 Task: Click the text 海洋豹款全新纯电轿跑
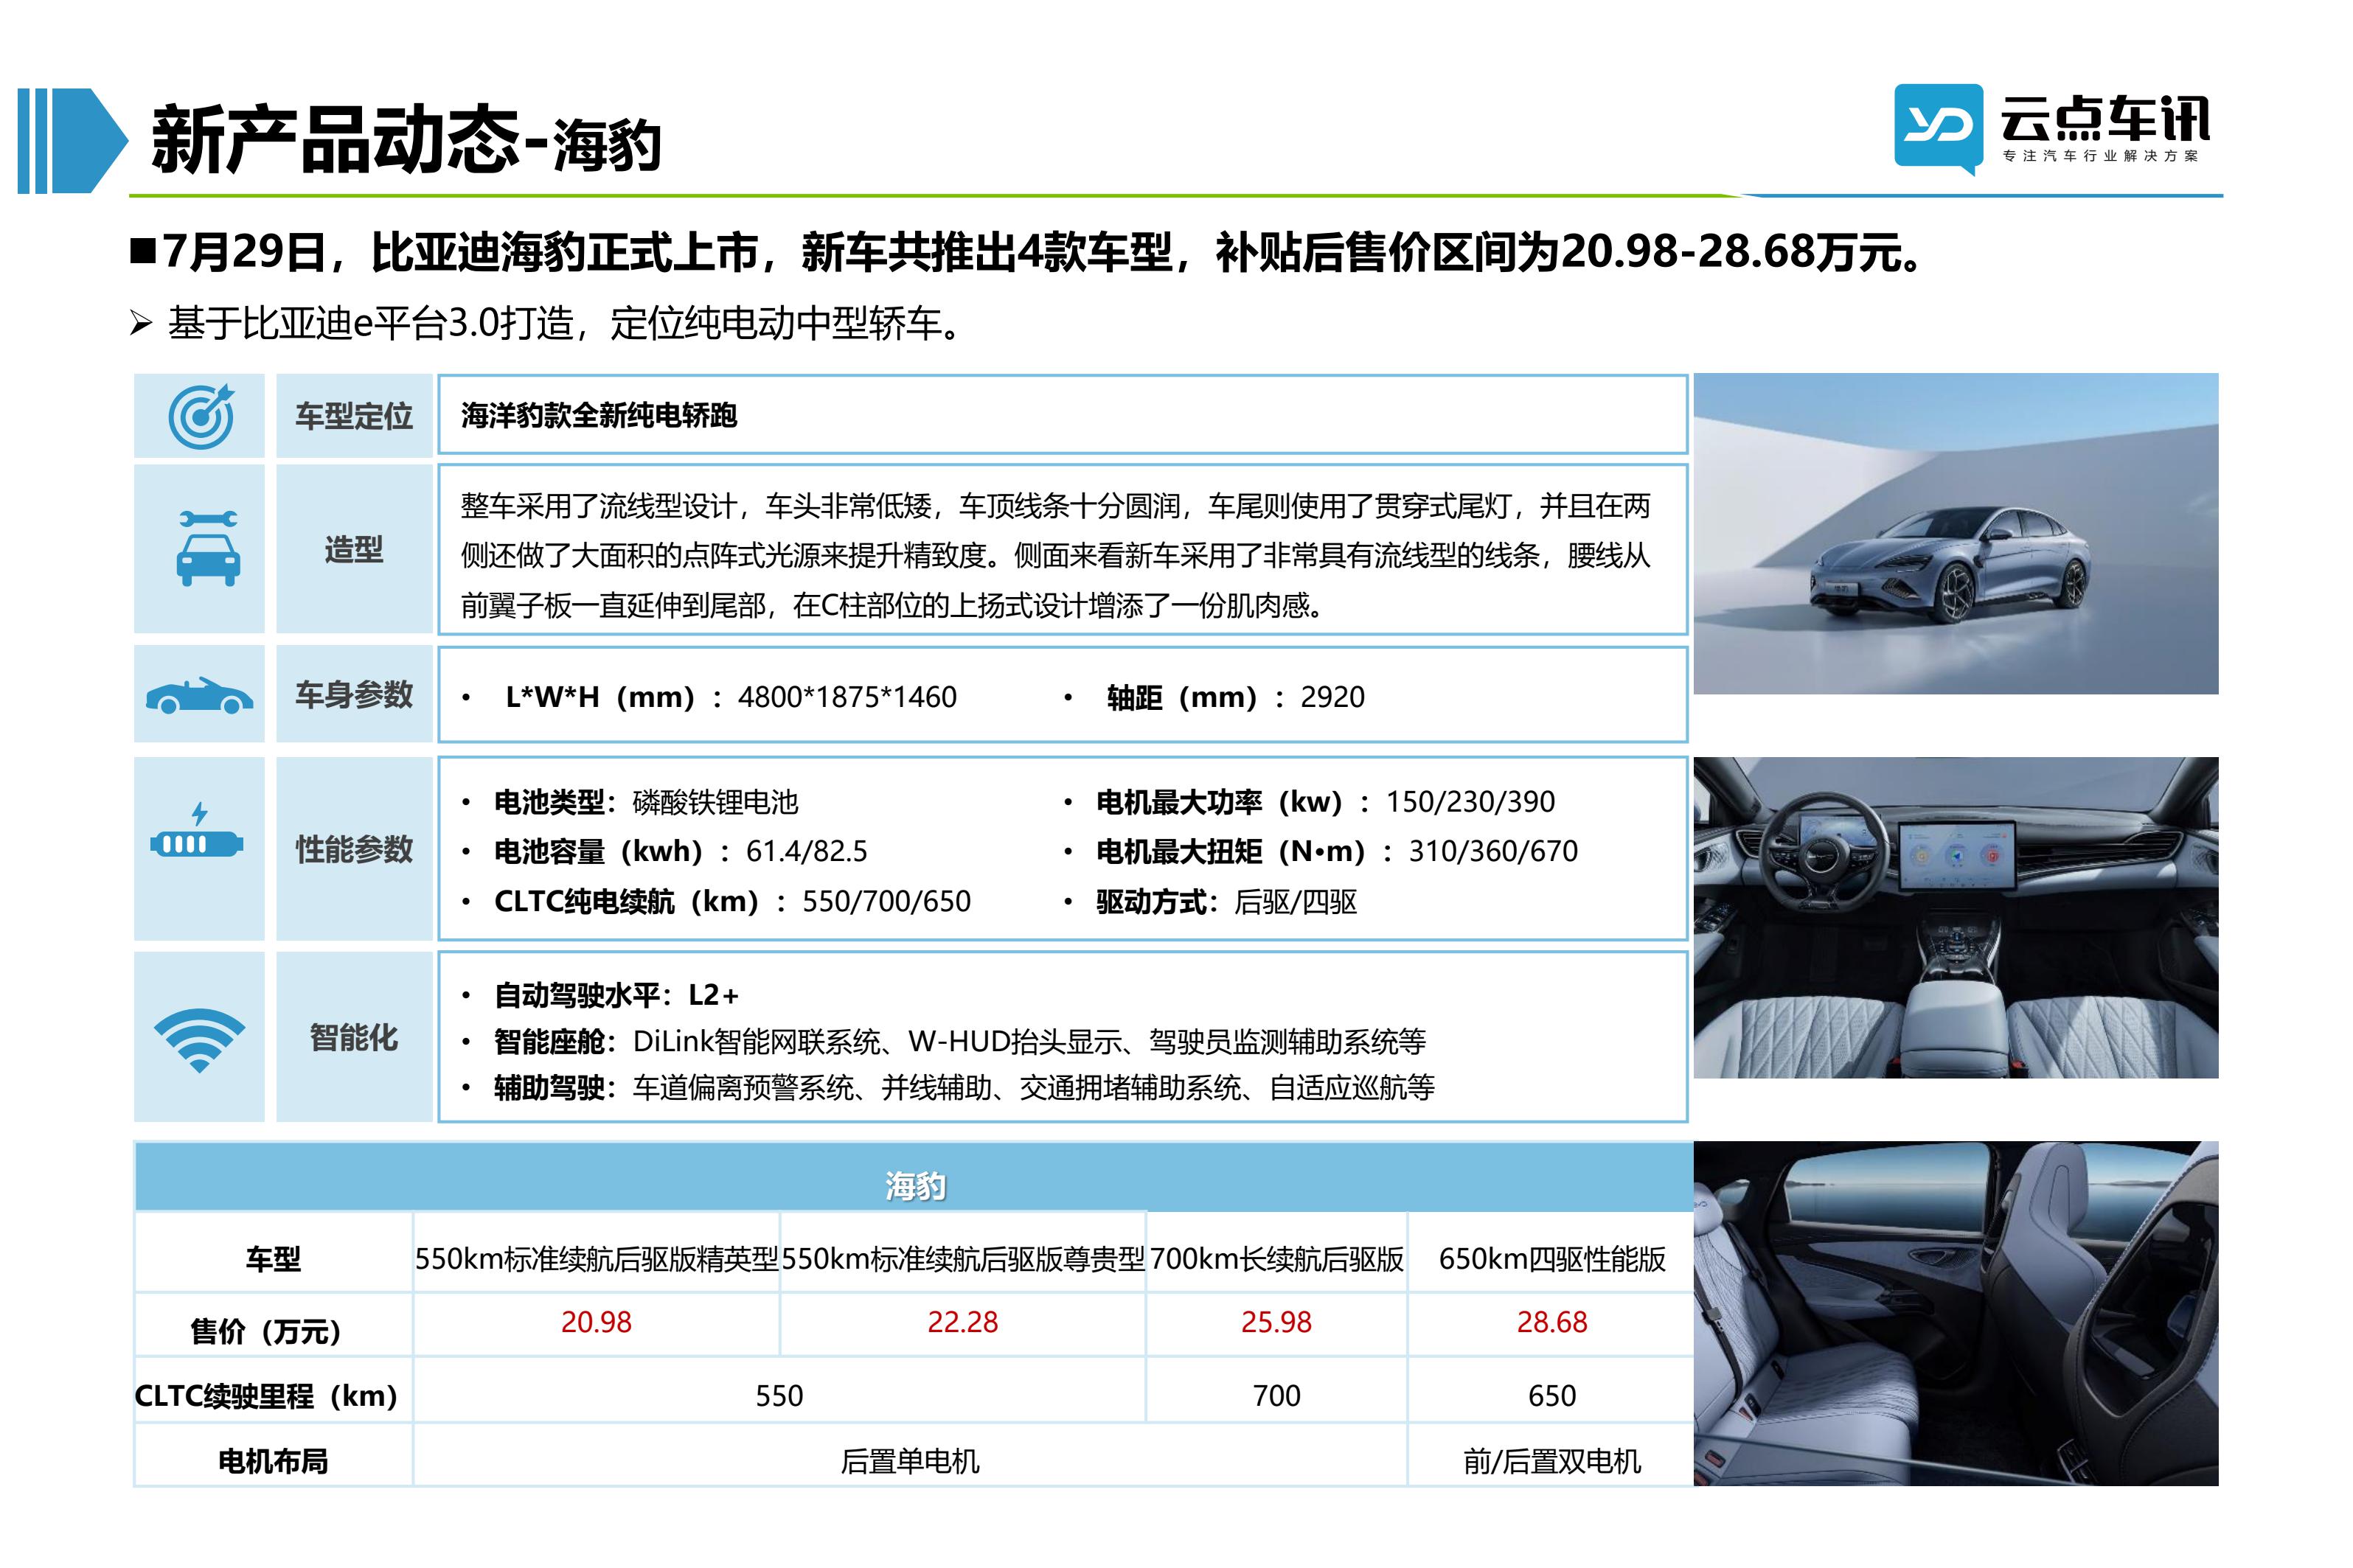click(x=599, y=416)
